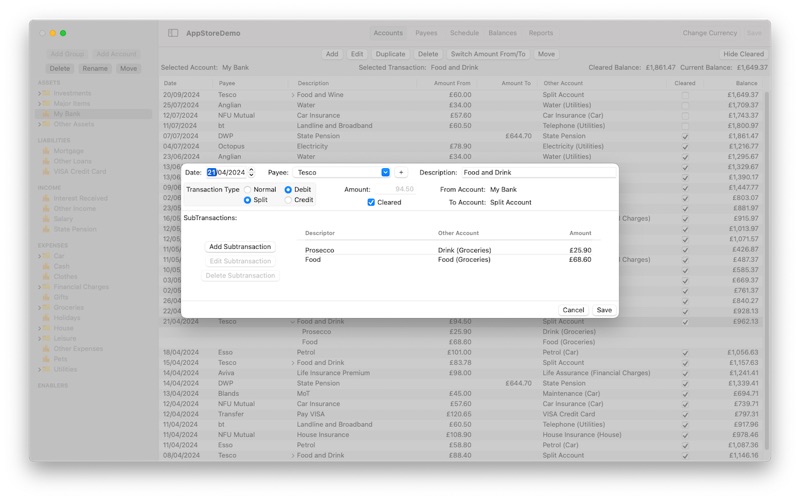Click the VISA Credit Card folder icon

click(46, 171)
